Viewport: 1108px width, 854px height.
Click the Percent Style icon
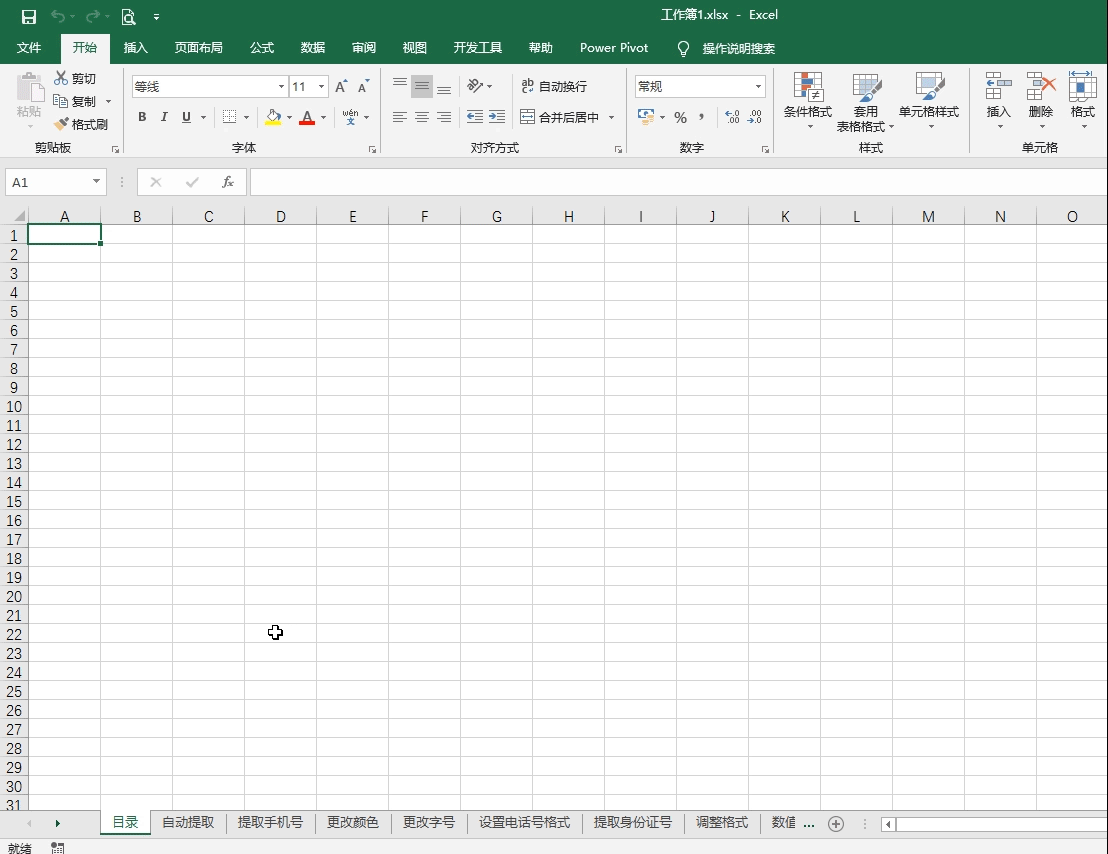coord(679,117)
